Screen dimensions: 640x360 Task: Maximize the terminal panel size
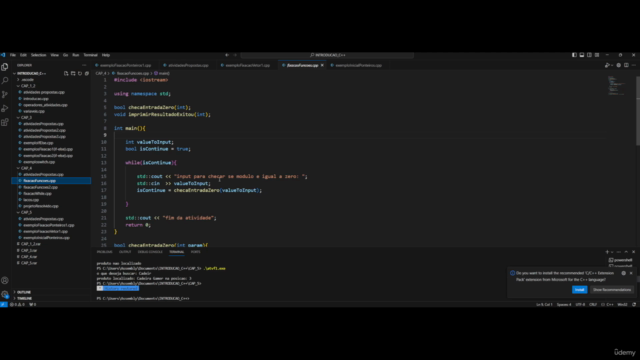(x=626, y=252)
